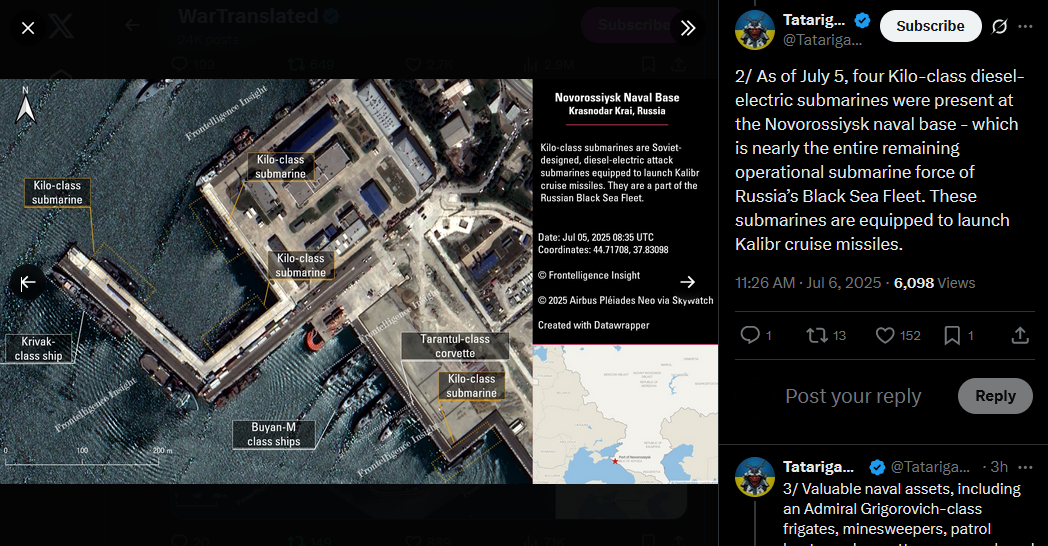Click the 'Buyan-M class ships' label
The height and width of the screenshot is (546, 1048).
(273, 434)
